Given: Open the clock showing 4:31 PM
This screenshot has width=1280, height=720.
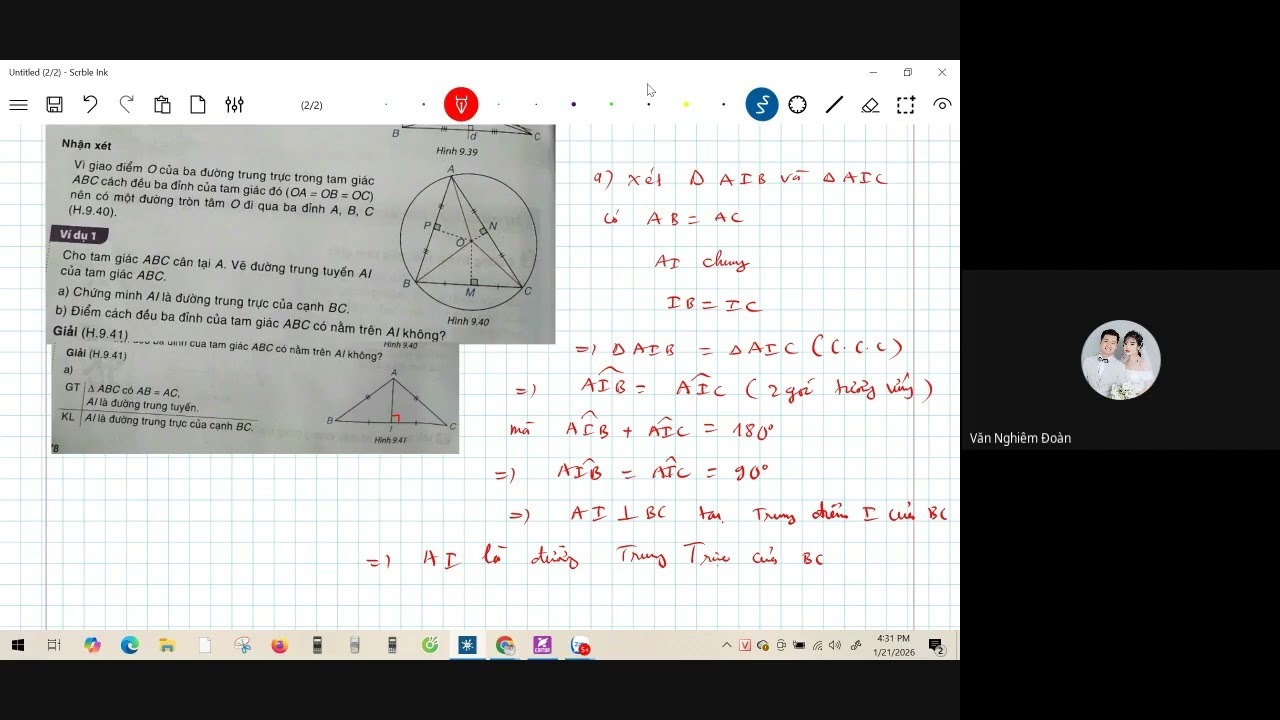Looking at the screenshot, I should coord(893,646).
